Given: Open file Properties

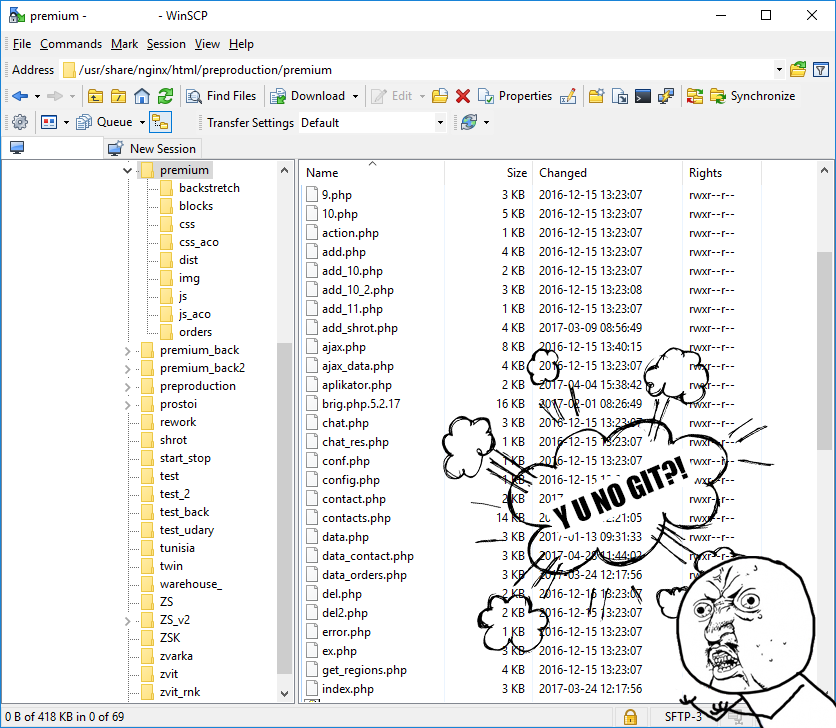Looking at the screenshot, I should 515,96.
